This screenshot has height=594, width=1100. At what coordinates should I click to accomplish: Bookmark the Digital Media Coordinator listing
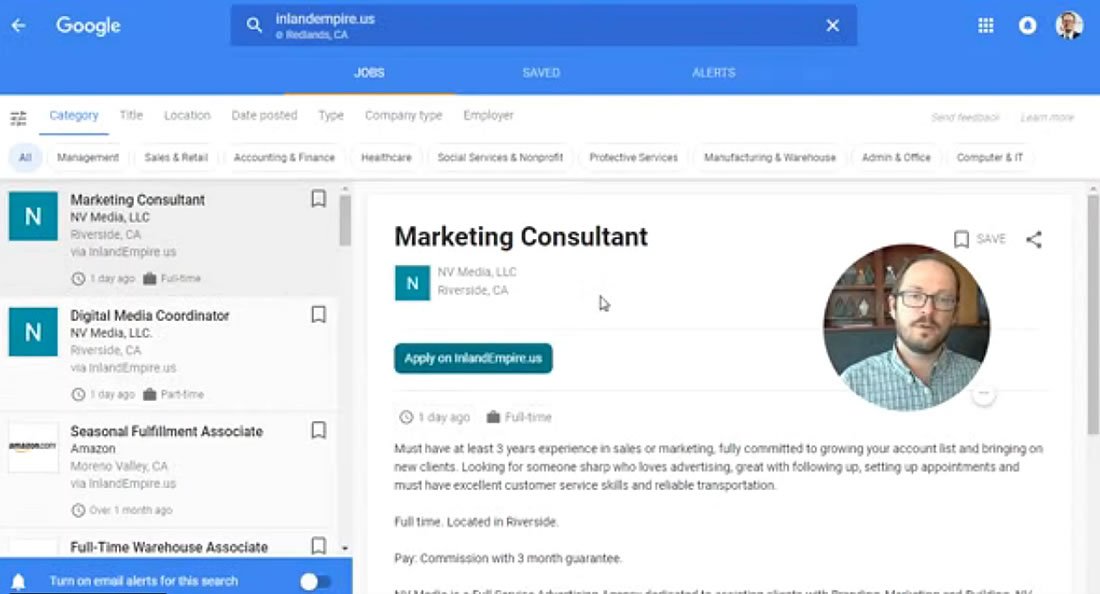tap(318, 314)
